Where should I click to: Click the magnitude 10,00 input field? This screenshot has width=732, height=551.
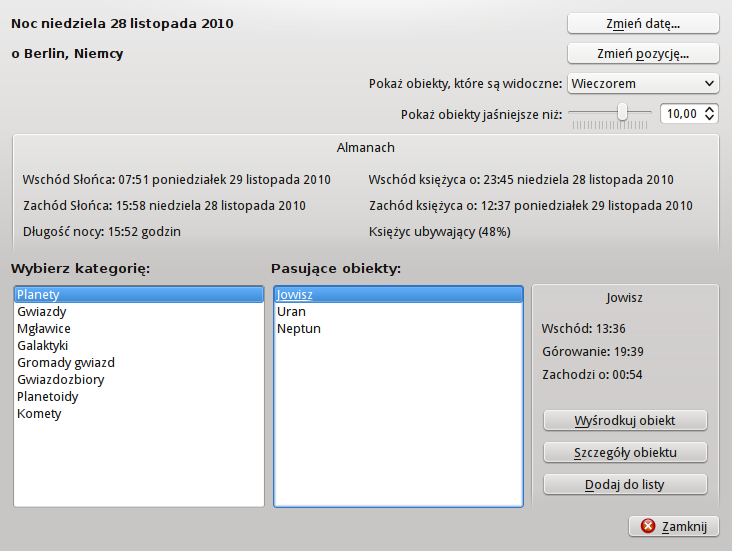681,114
